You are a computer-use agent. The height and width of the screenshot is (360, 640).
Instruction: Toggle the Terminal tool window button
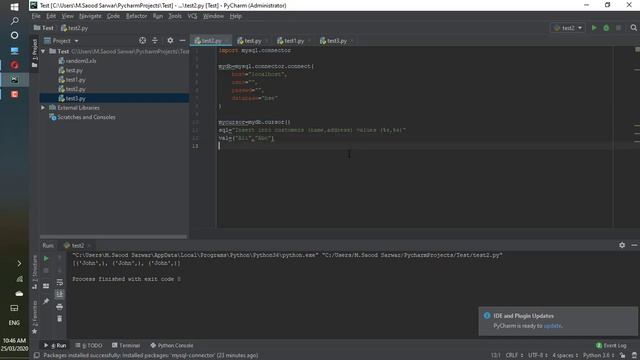(126, 345)
